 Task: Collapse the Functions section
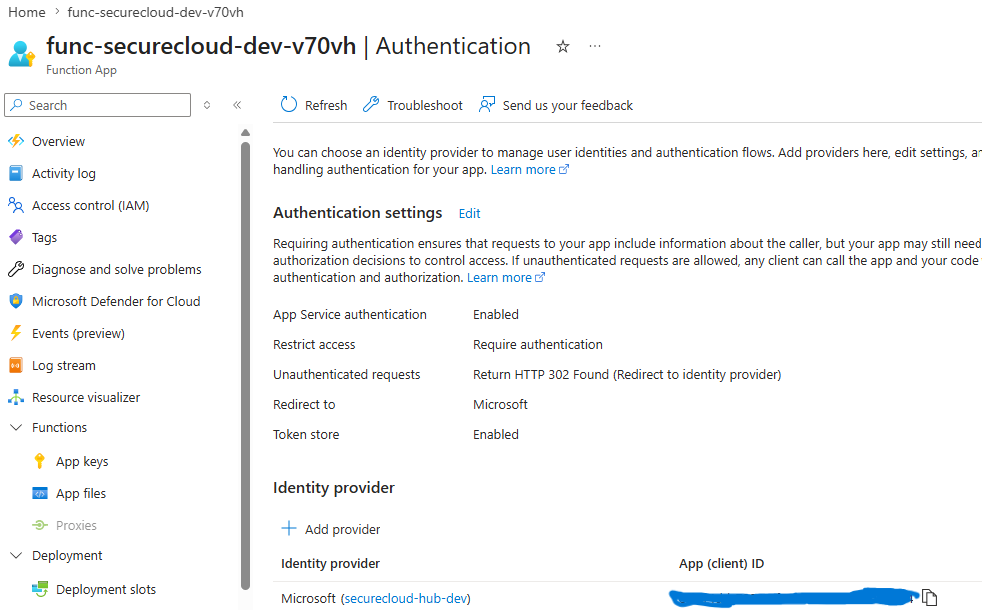(16, 427)
